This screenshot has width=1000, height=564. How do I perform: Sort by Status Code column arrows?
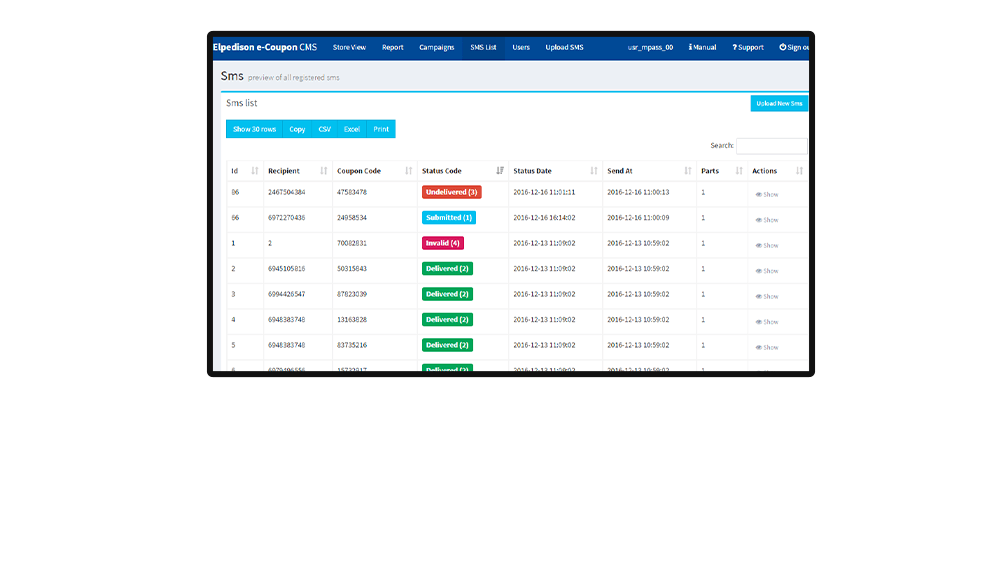click(x=499, y=171)
